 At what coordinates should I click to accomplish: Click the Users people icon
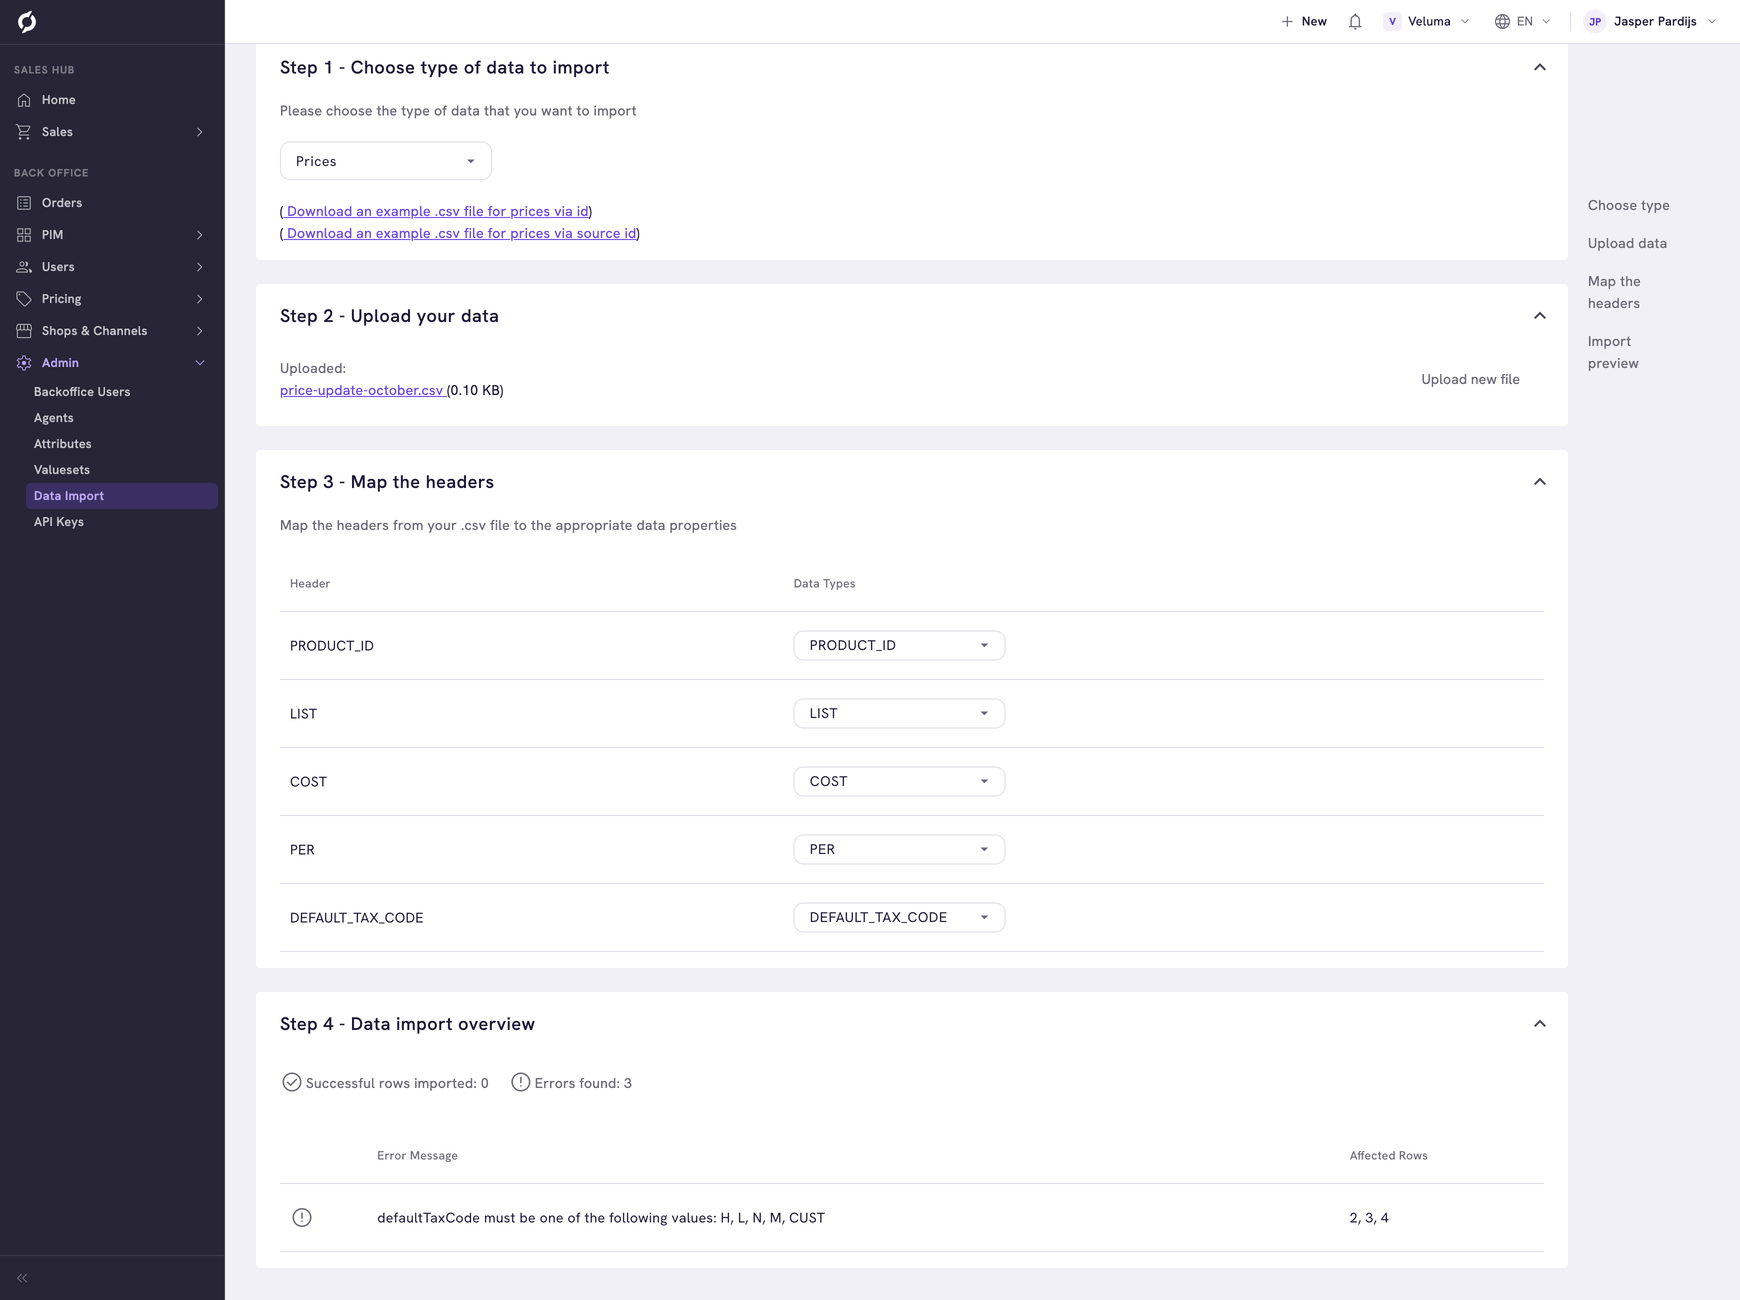coord(24,267)
